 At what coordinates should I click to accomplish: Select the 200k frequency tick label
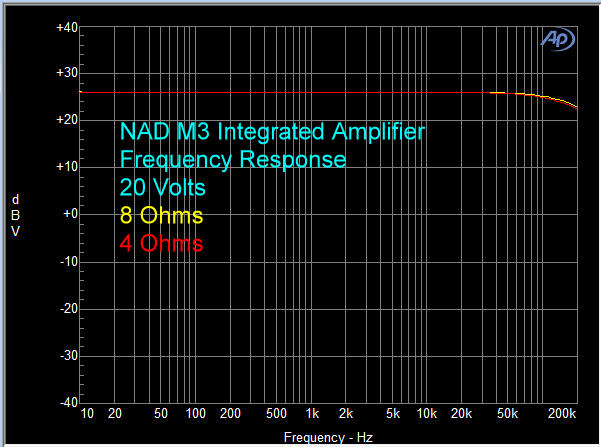(562, 414)
